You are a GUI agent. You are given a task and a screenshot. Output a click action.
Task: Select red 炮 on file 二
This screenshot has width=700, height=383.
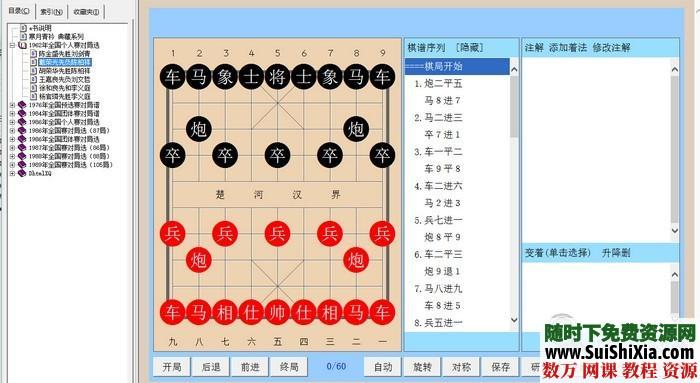(x=356, y=260)
